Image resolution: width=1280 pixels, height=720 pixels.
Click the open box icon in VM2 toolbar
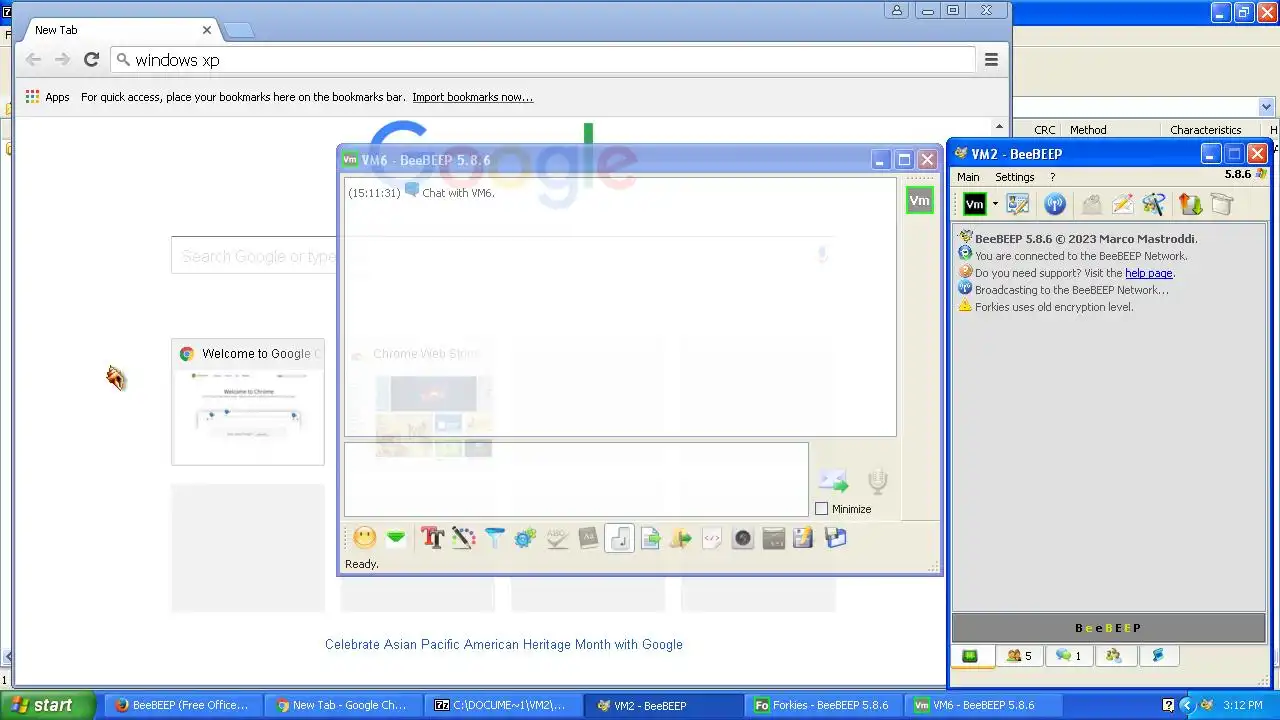click(1222, 204)
